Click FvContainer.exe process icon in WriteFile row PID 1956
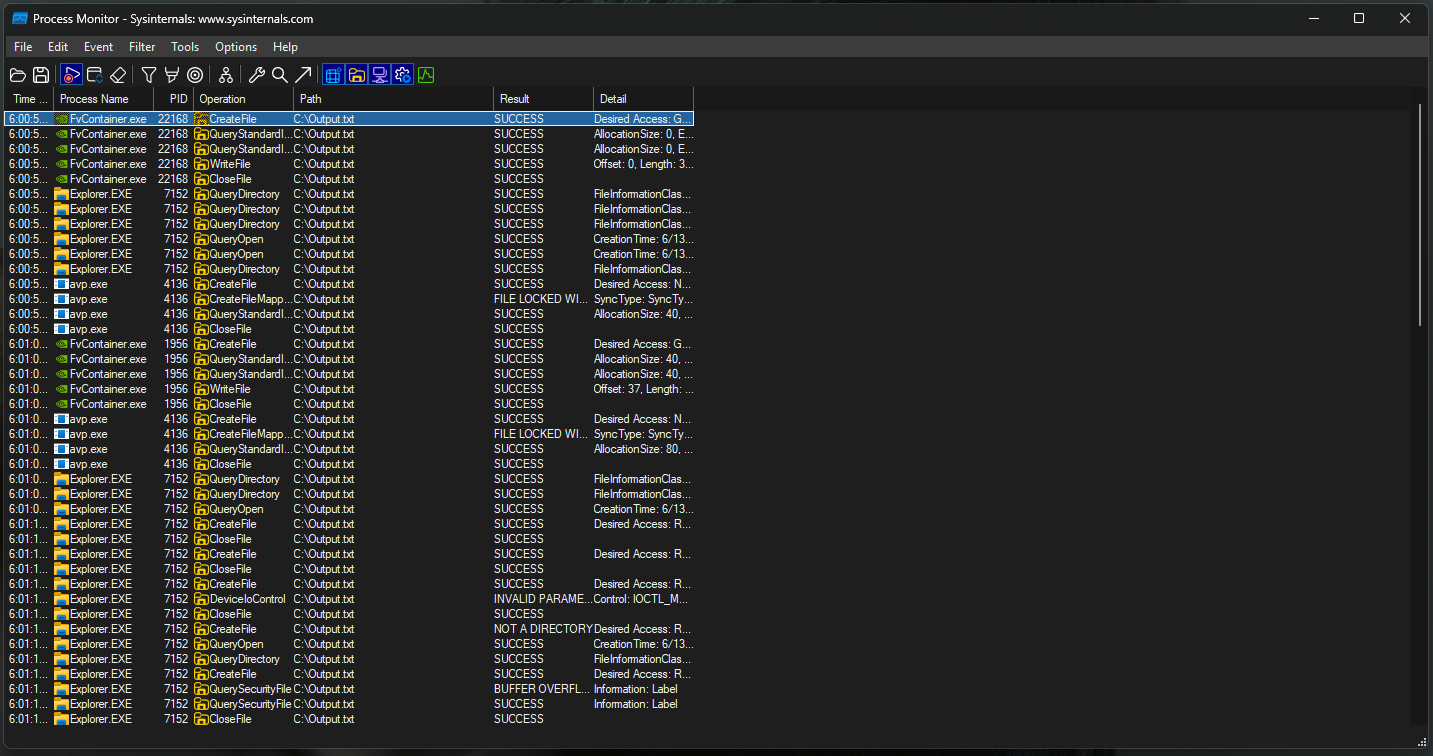Screen dimensions: 1433x756 [62, 389]
